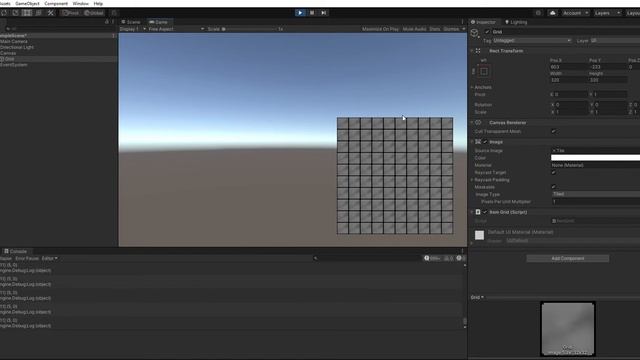The image size is (640, 360).
Task: Open the Window menu
Action: point(80,3)
